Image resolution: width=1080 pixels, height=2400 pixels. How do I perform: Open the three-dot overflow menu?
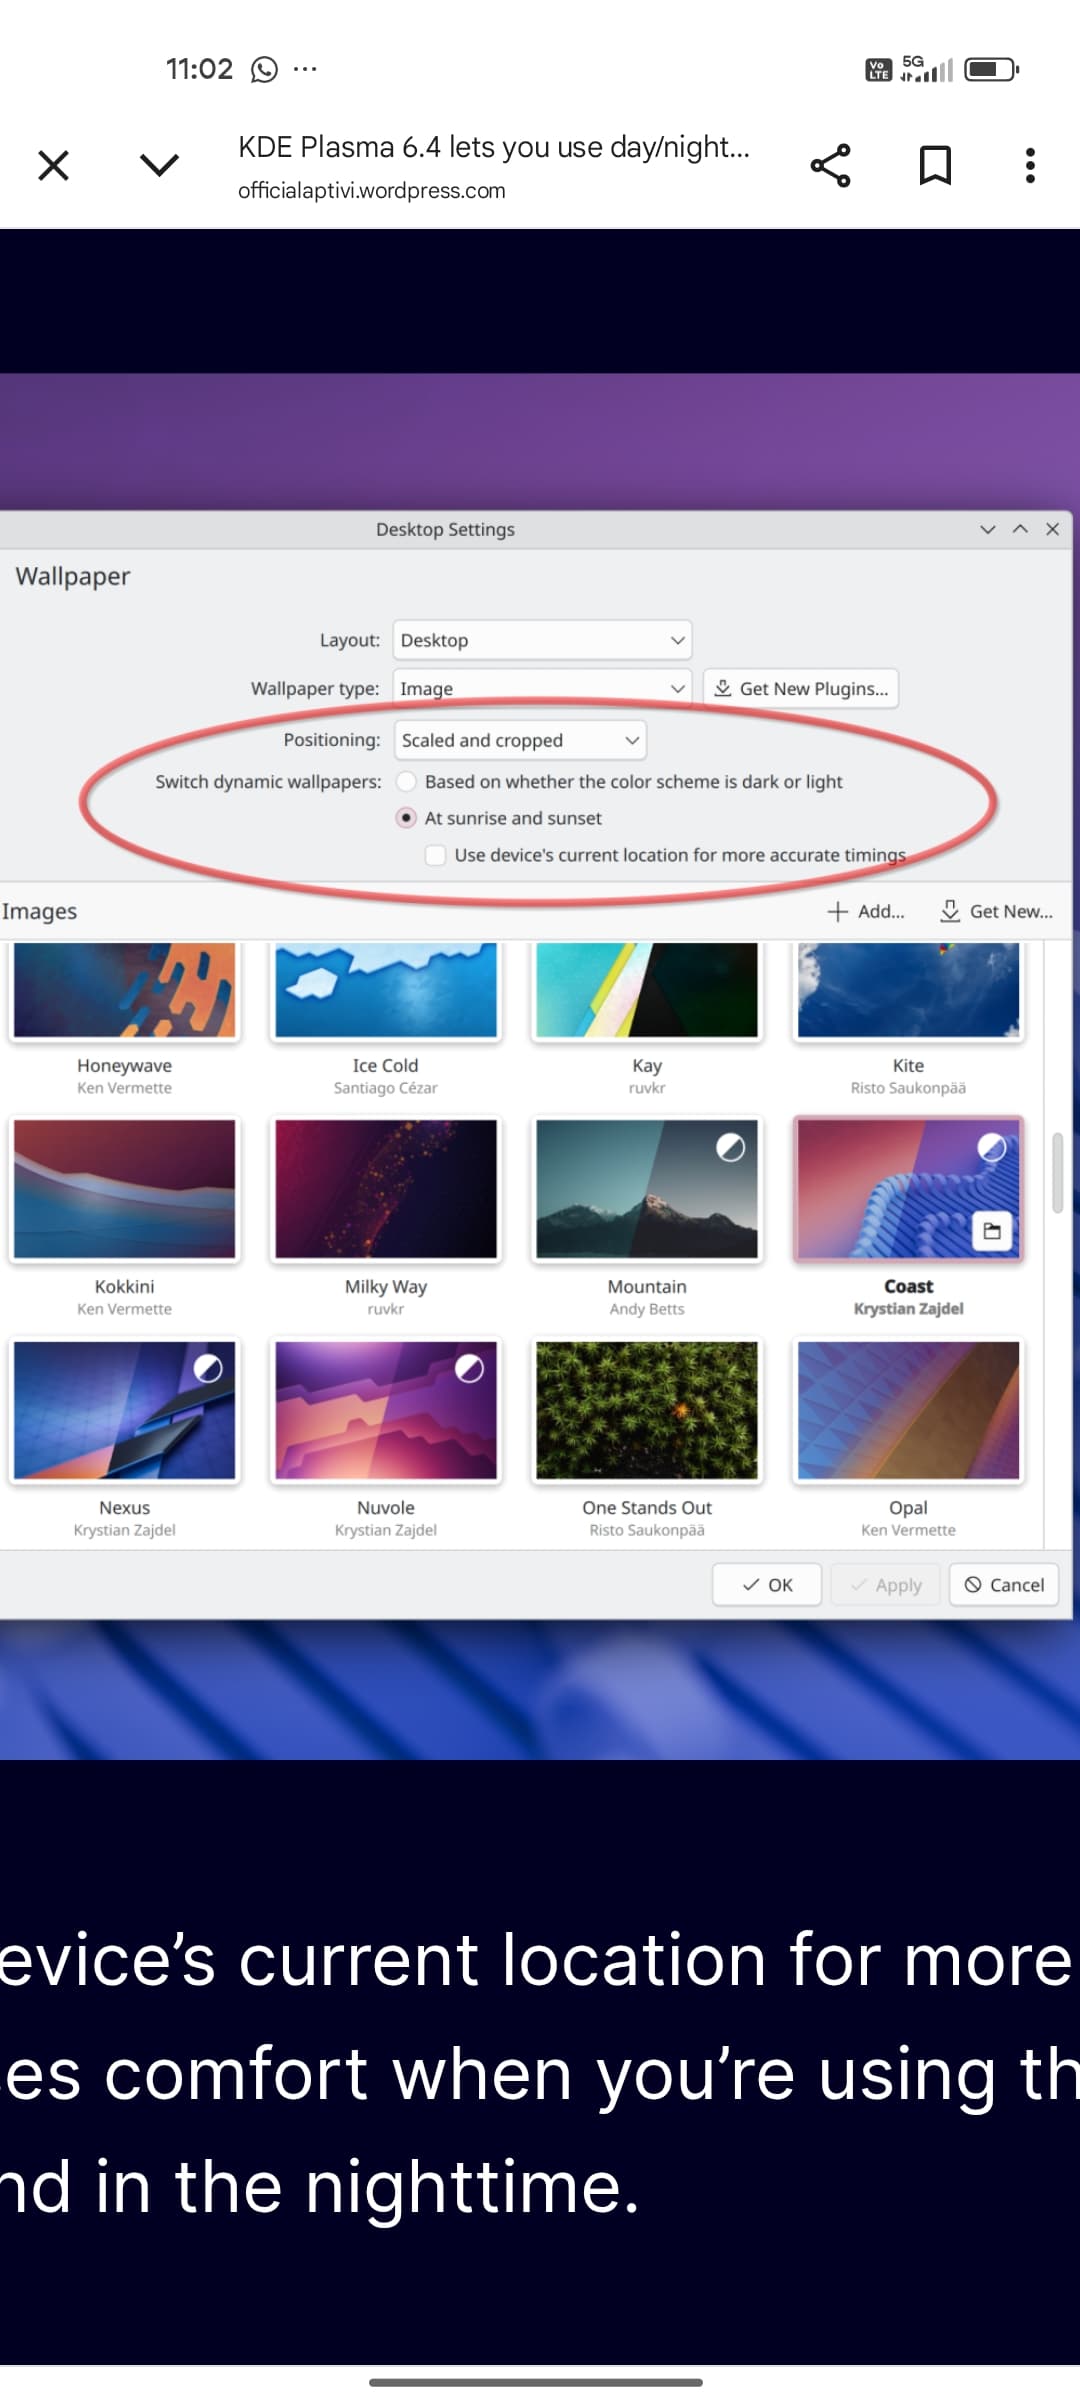1030,165
